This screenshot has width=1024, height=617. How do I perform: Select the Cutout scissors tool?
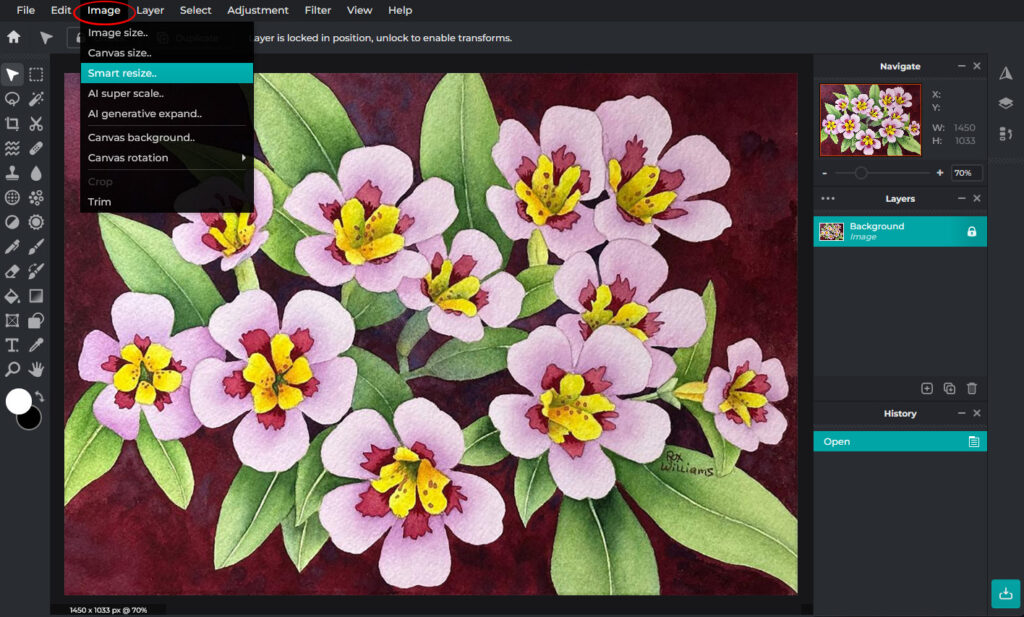[36, 123]
